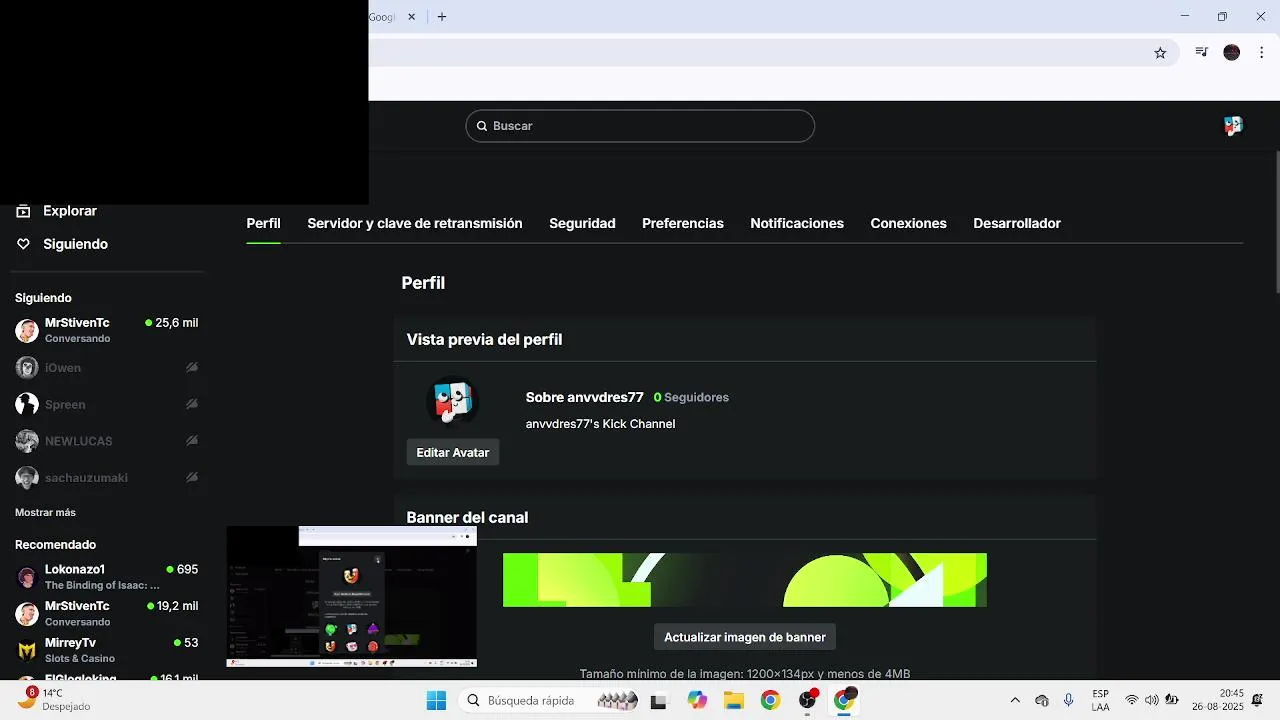
Task: Open the Wi-Fi network tray icon
Action: pos(1132,700)
